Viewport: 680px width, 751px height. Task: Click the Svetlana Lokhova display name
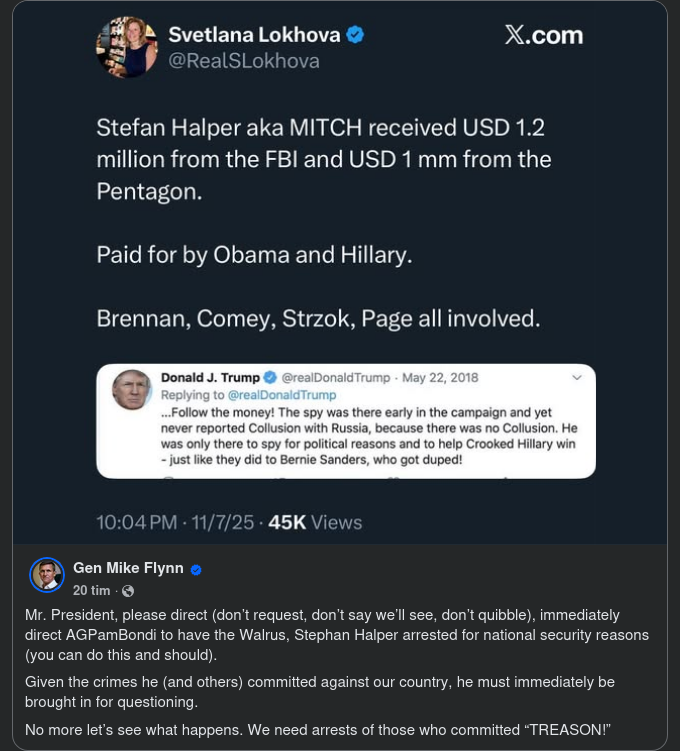pyautogui.click(x=254, y=35)
